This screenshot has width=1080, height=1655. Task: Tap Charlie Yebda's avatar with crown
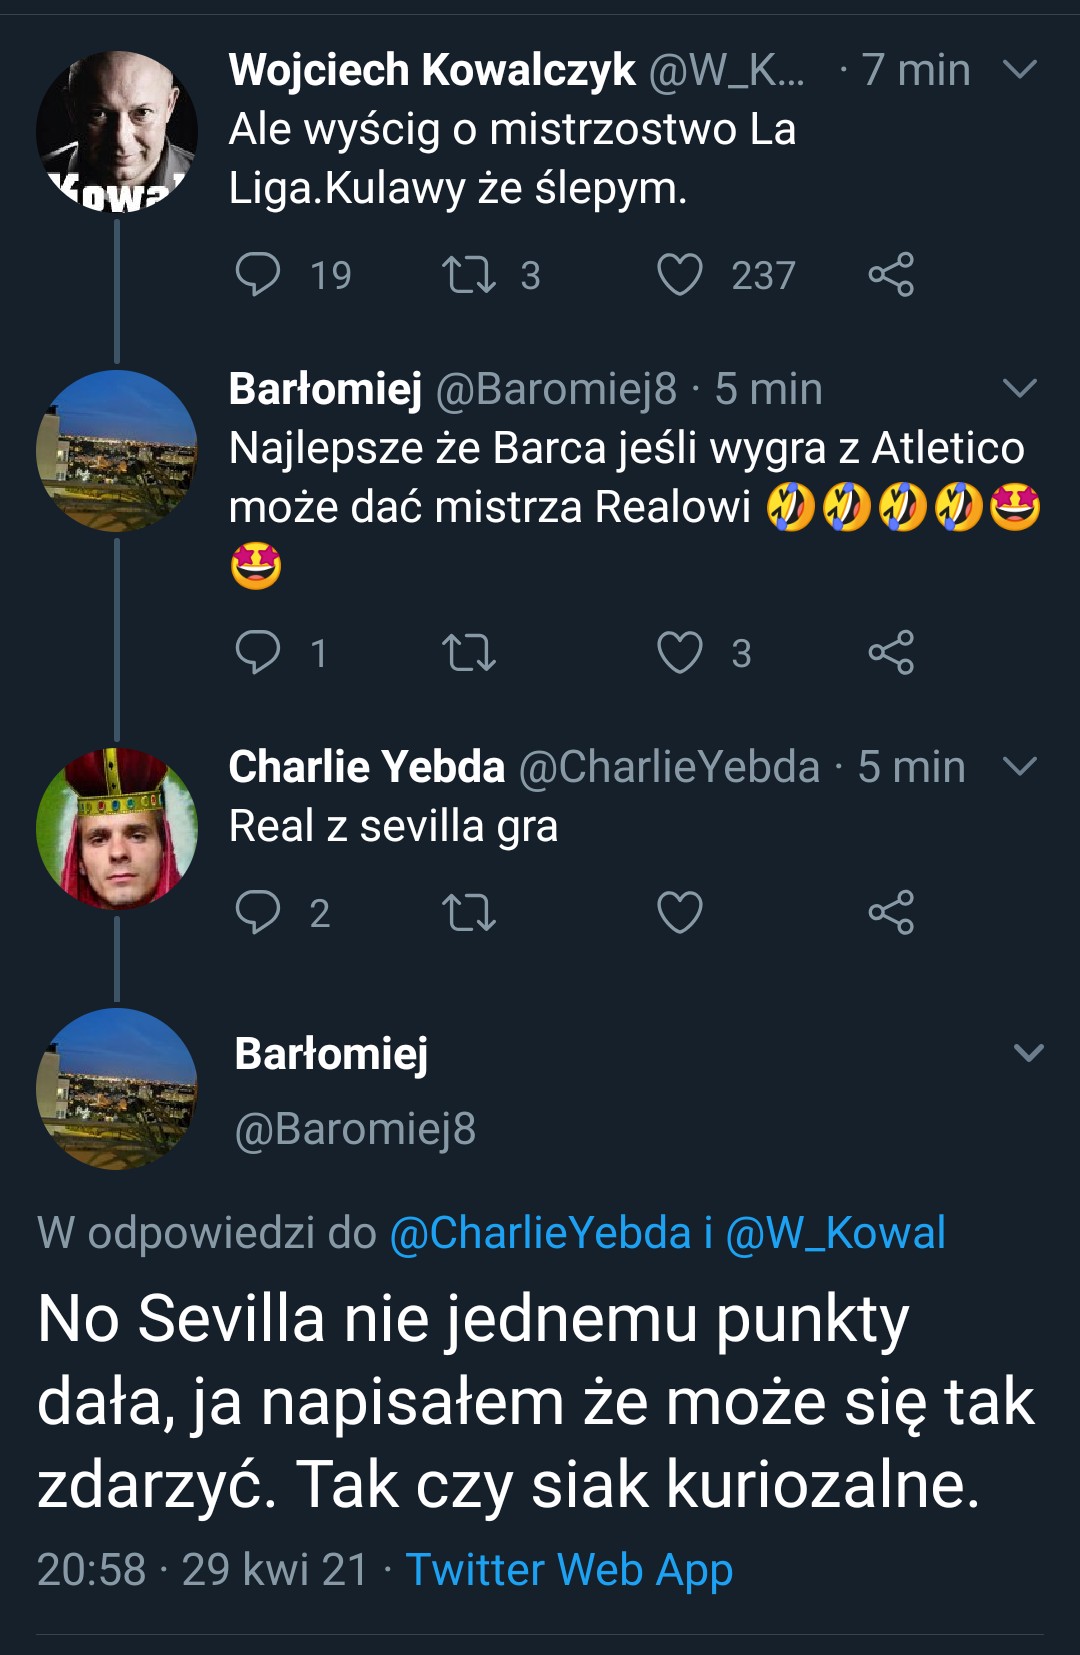pyautogui.click(x=117, y=828)
